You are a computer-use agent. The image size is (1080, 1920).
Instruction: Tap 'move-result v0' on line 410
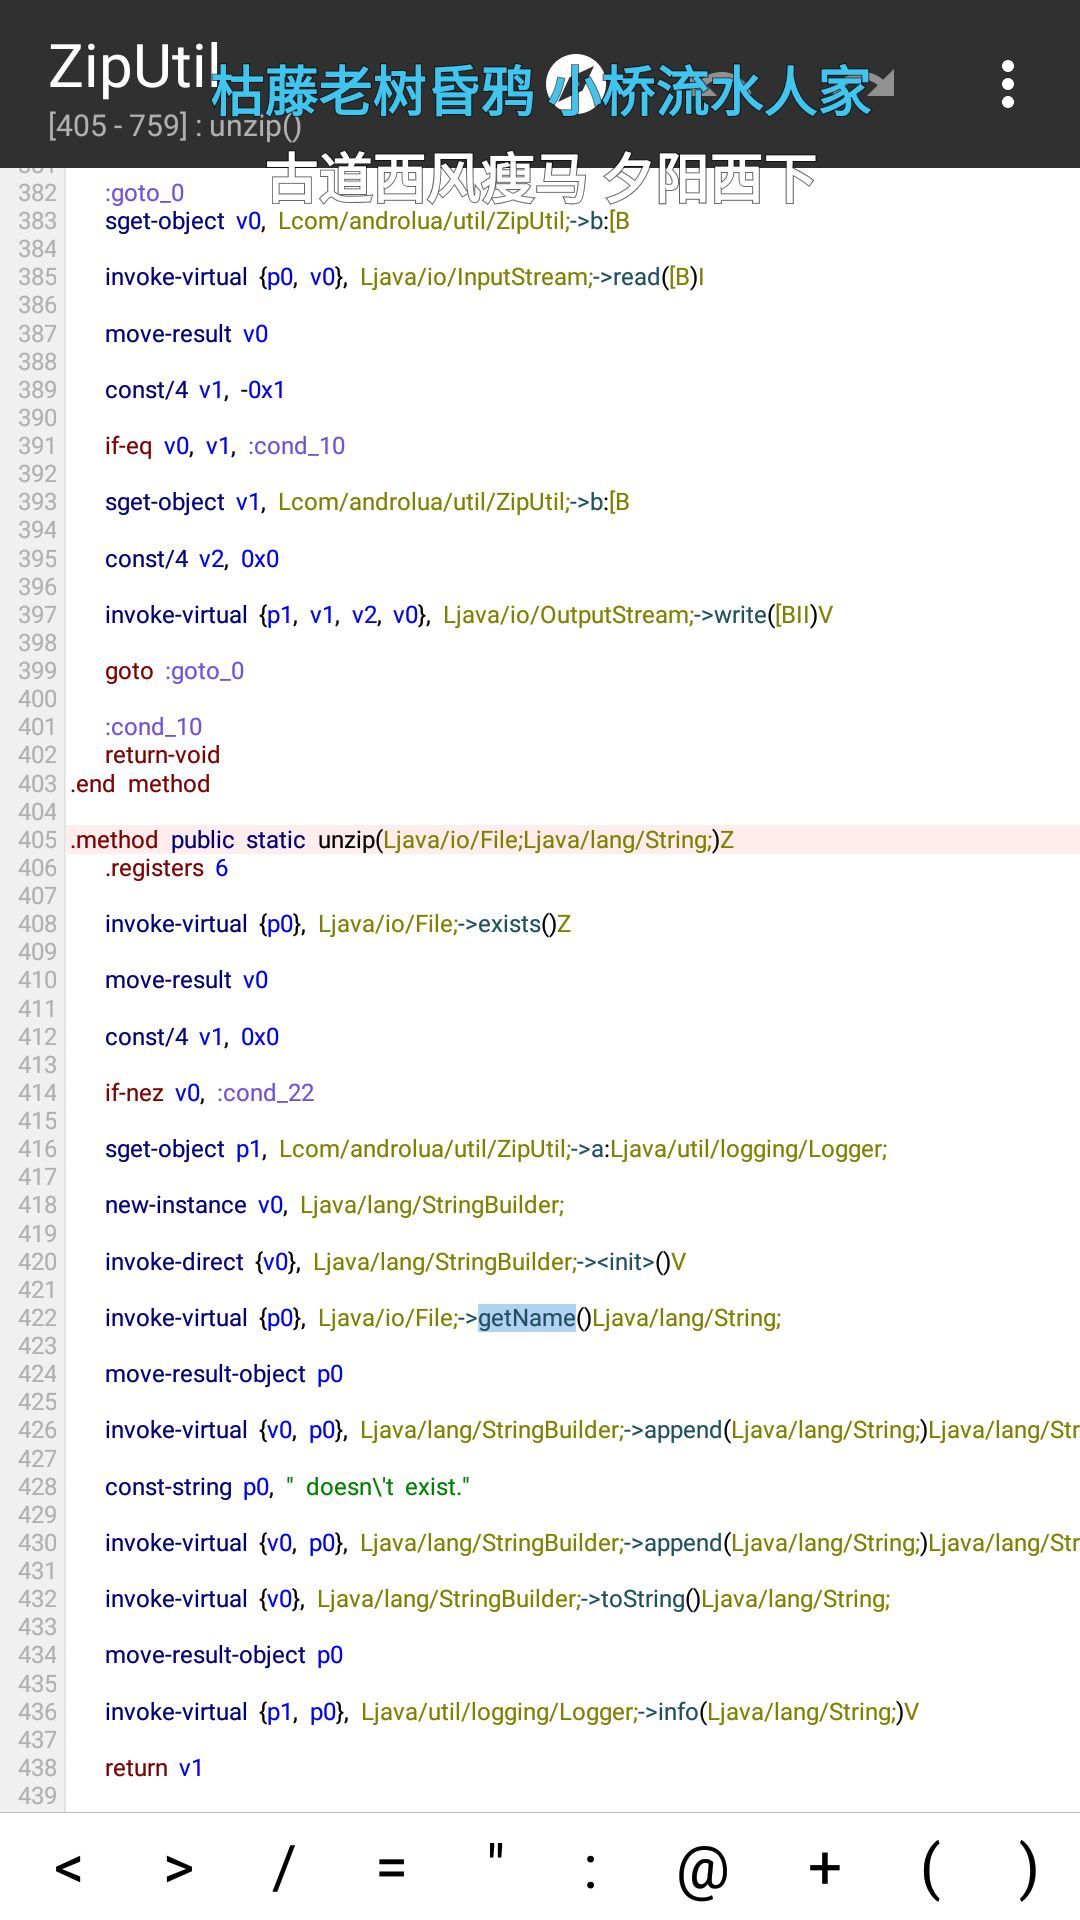point(186,980)
